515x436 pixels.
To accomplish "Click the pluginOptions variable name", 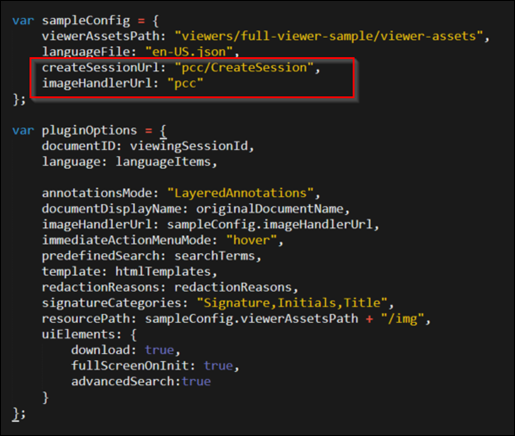I will click(x=89, y=130).
